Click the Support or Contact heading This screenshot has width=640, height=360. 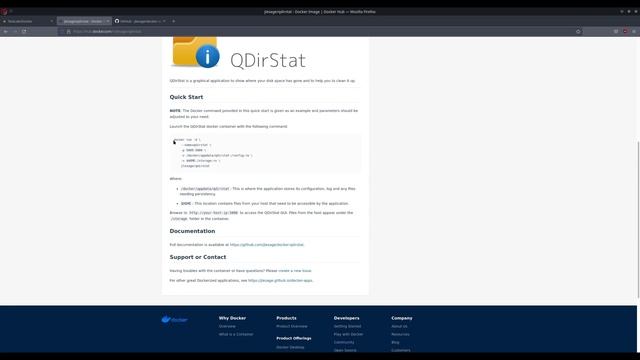point(198,257)
